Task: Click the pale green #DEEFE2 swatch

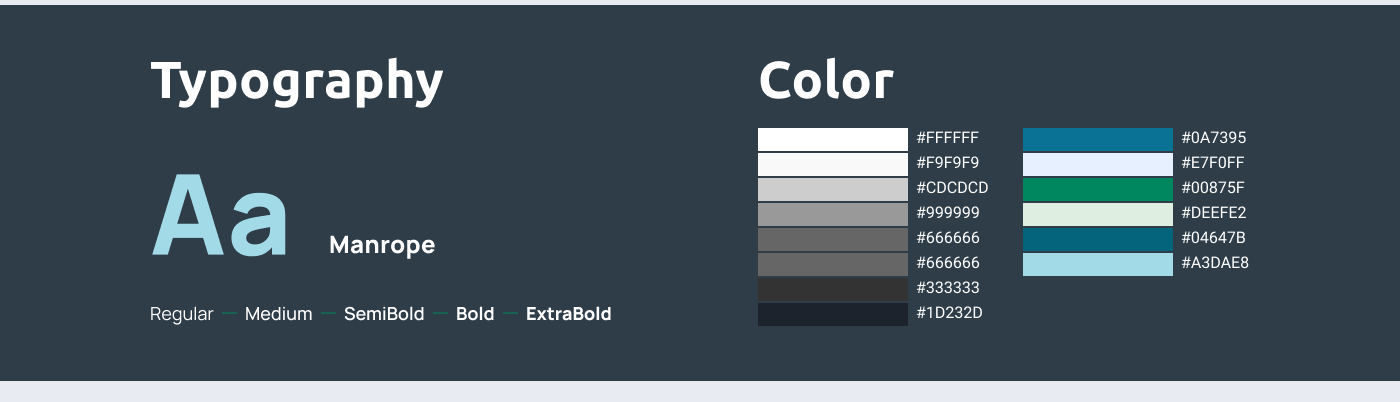Action: point(1097,214)
